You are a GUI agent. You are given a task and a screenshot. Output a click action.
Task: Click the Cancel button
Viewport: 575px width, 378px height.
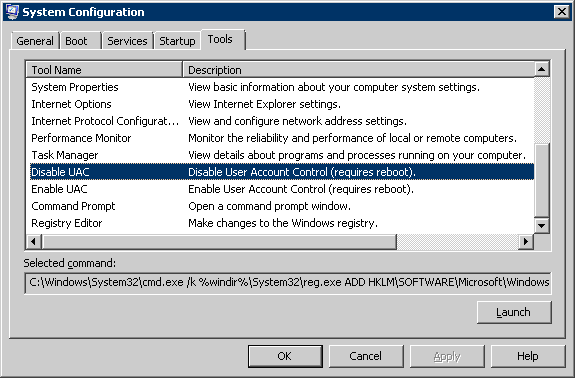pos(366,356)
